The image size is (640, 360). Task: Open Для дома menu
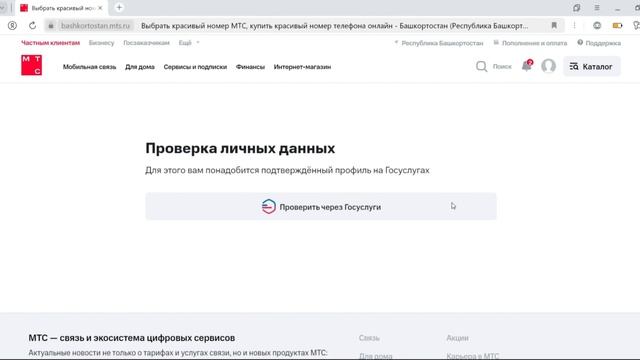coord(140,67)
